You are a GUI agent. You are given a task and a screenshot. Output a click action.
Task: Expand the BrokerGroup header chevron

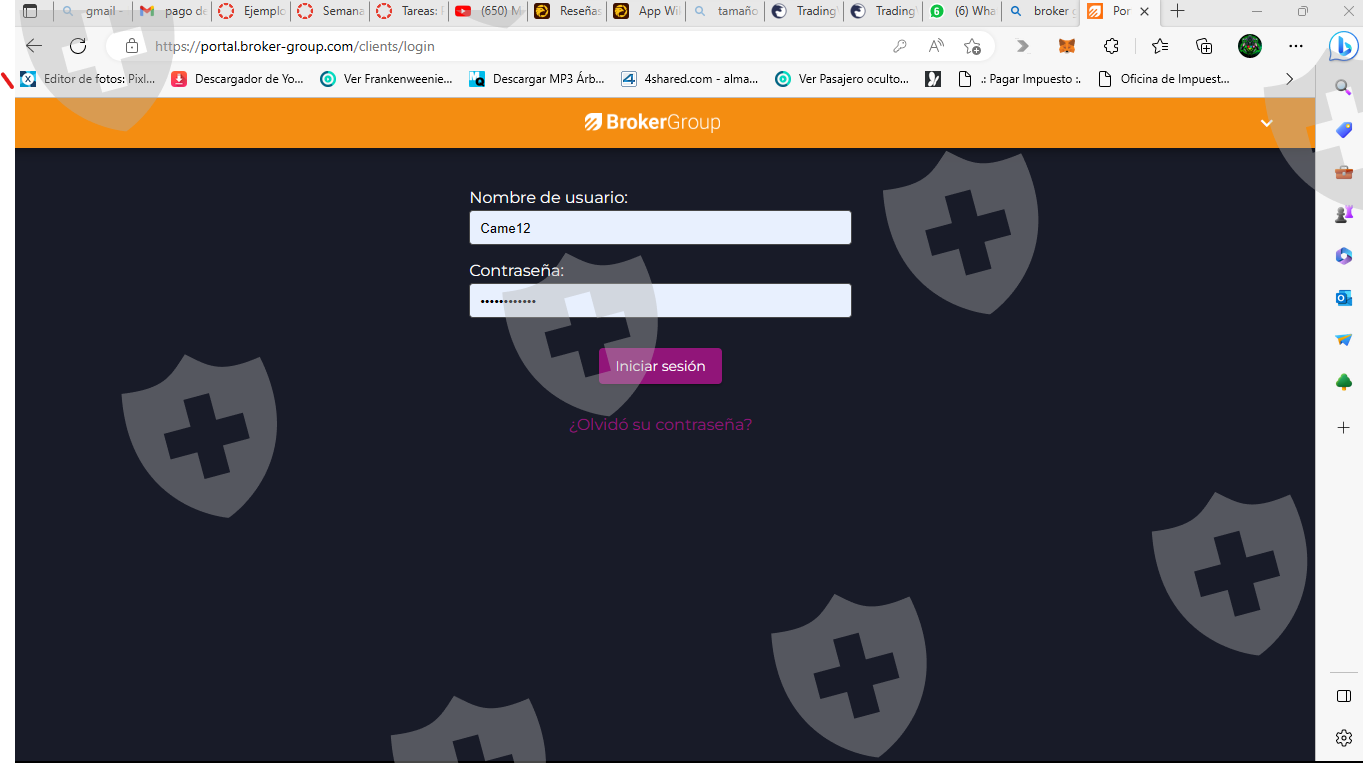click(x=1266, y=123)
